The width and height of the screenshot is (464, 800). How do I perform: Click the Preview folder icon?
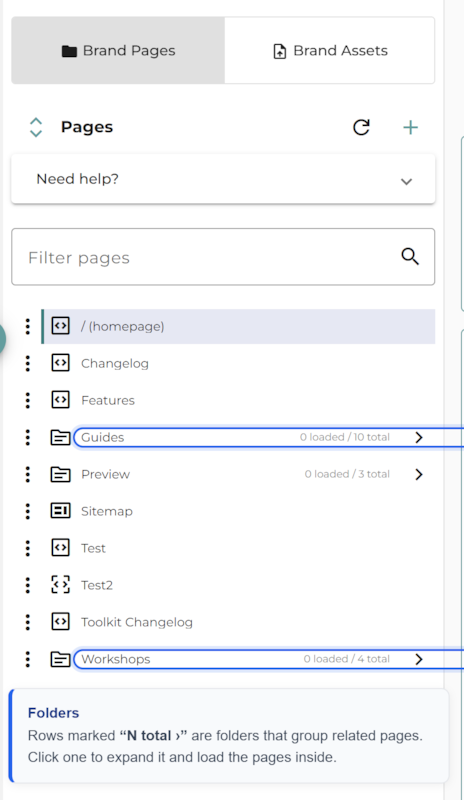point(60,474)
